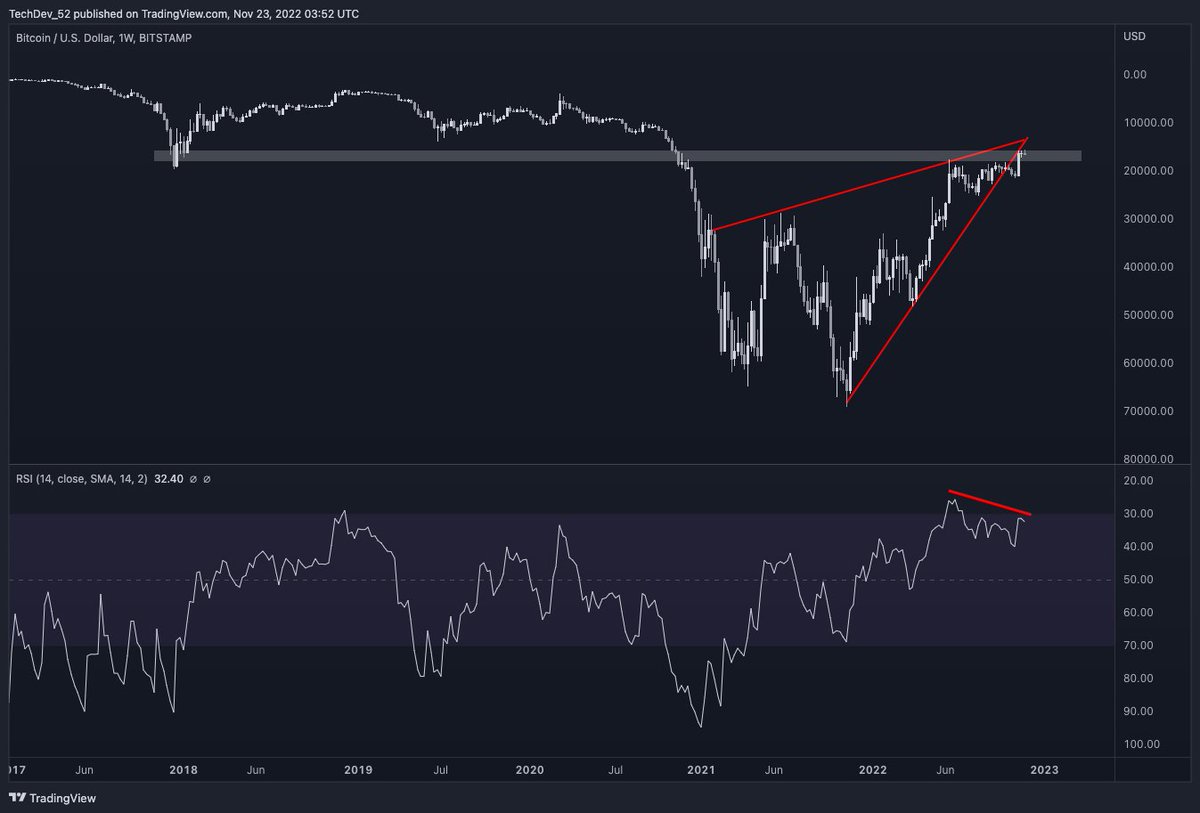Click the "30.00" RSI axis label
Viewport: 1200px width, 813px height.
[x=1138, y=514]
